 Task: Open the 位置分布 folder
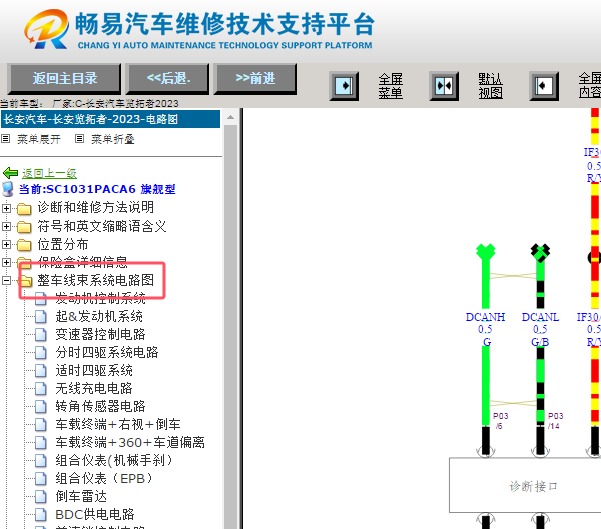click(63, 244)
